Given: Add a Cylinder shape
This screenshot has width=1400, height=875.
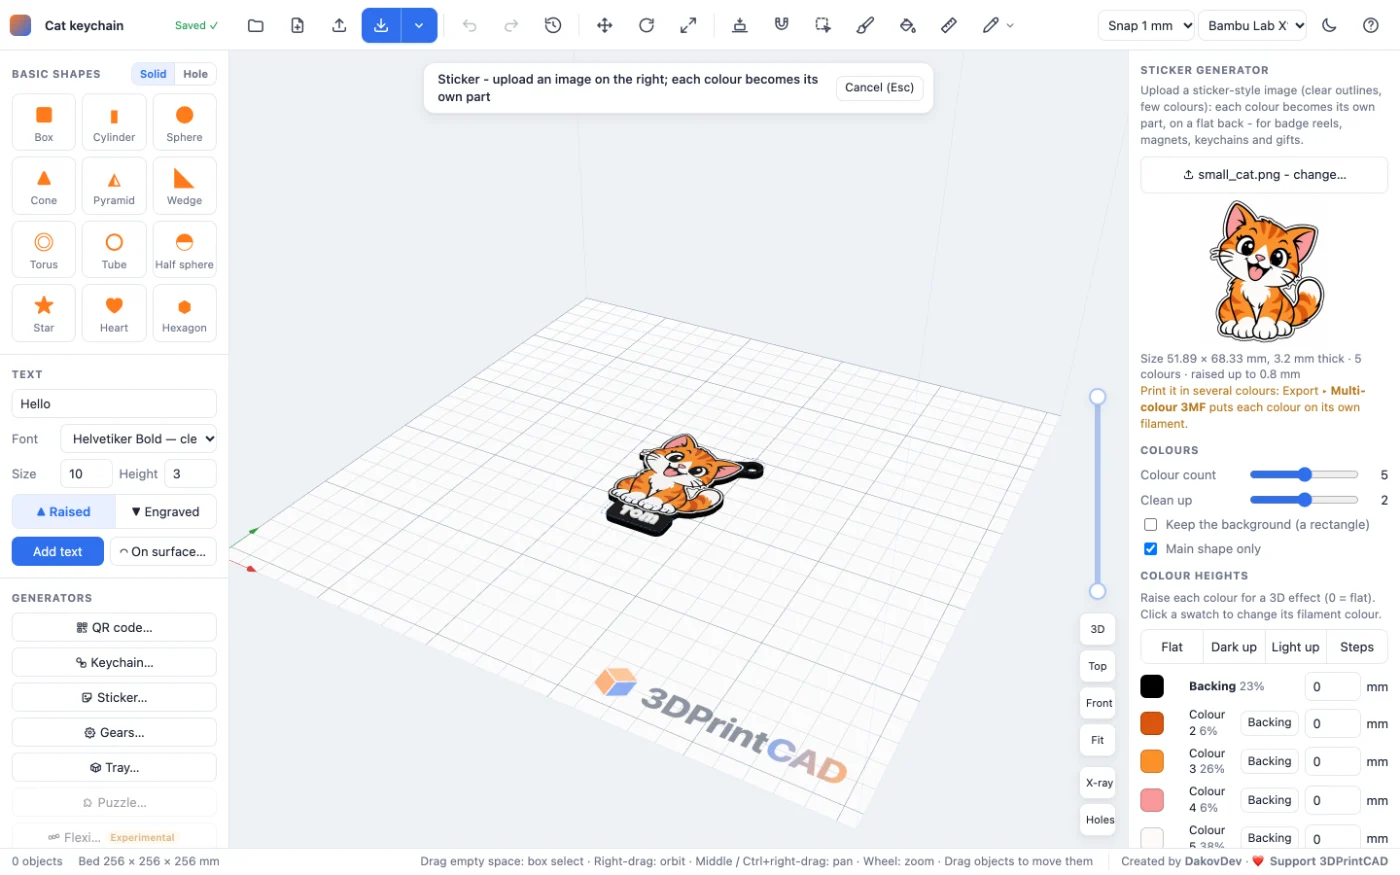Looking at the screenshot, I should pos(114,123).
